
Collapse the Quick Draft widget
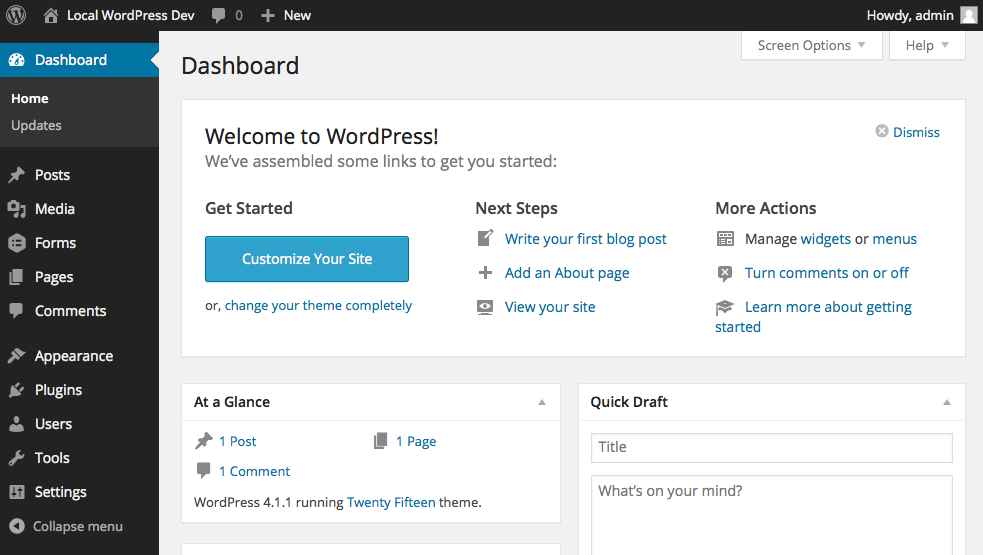[x=947, y=403]
